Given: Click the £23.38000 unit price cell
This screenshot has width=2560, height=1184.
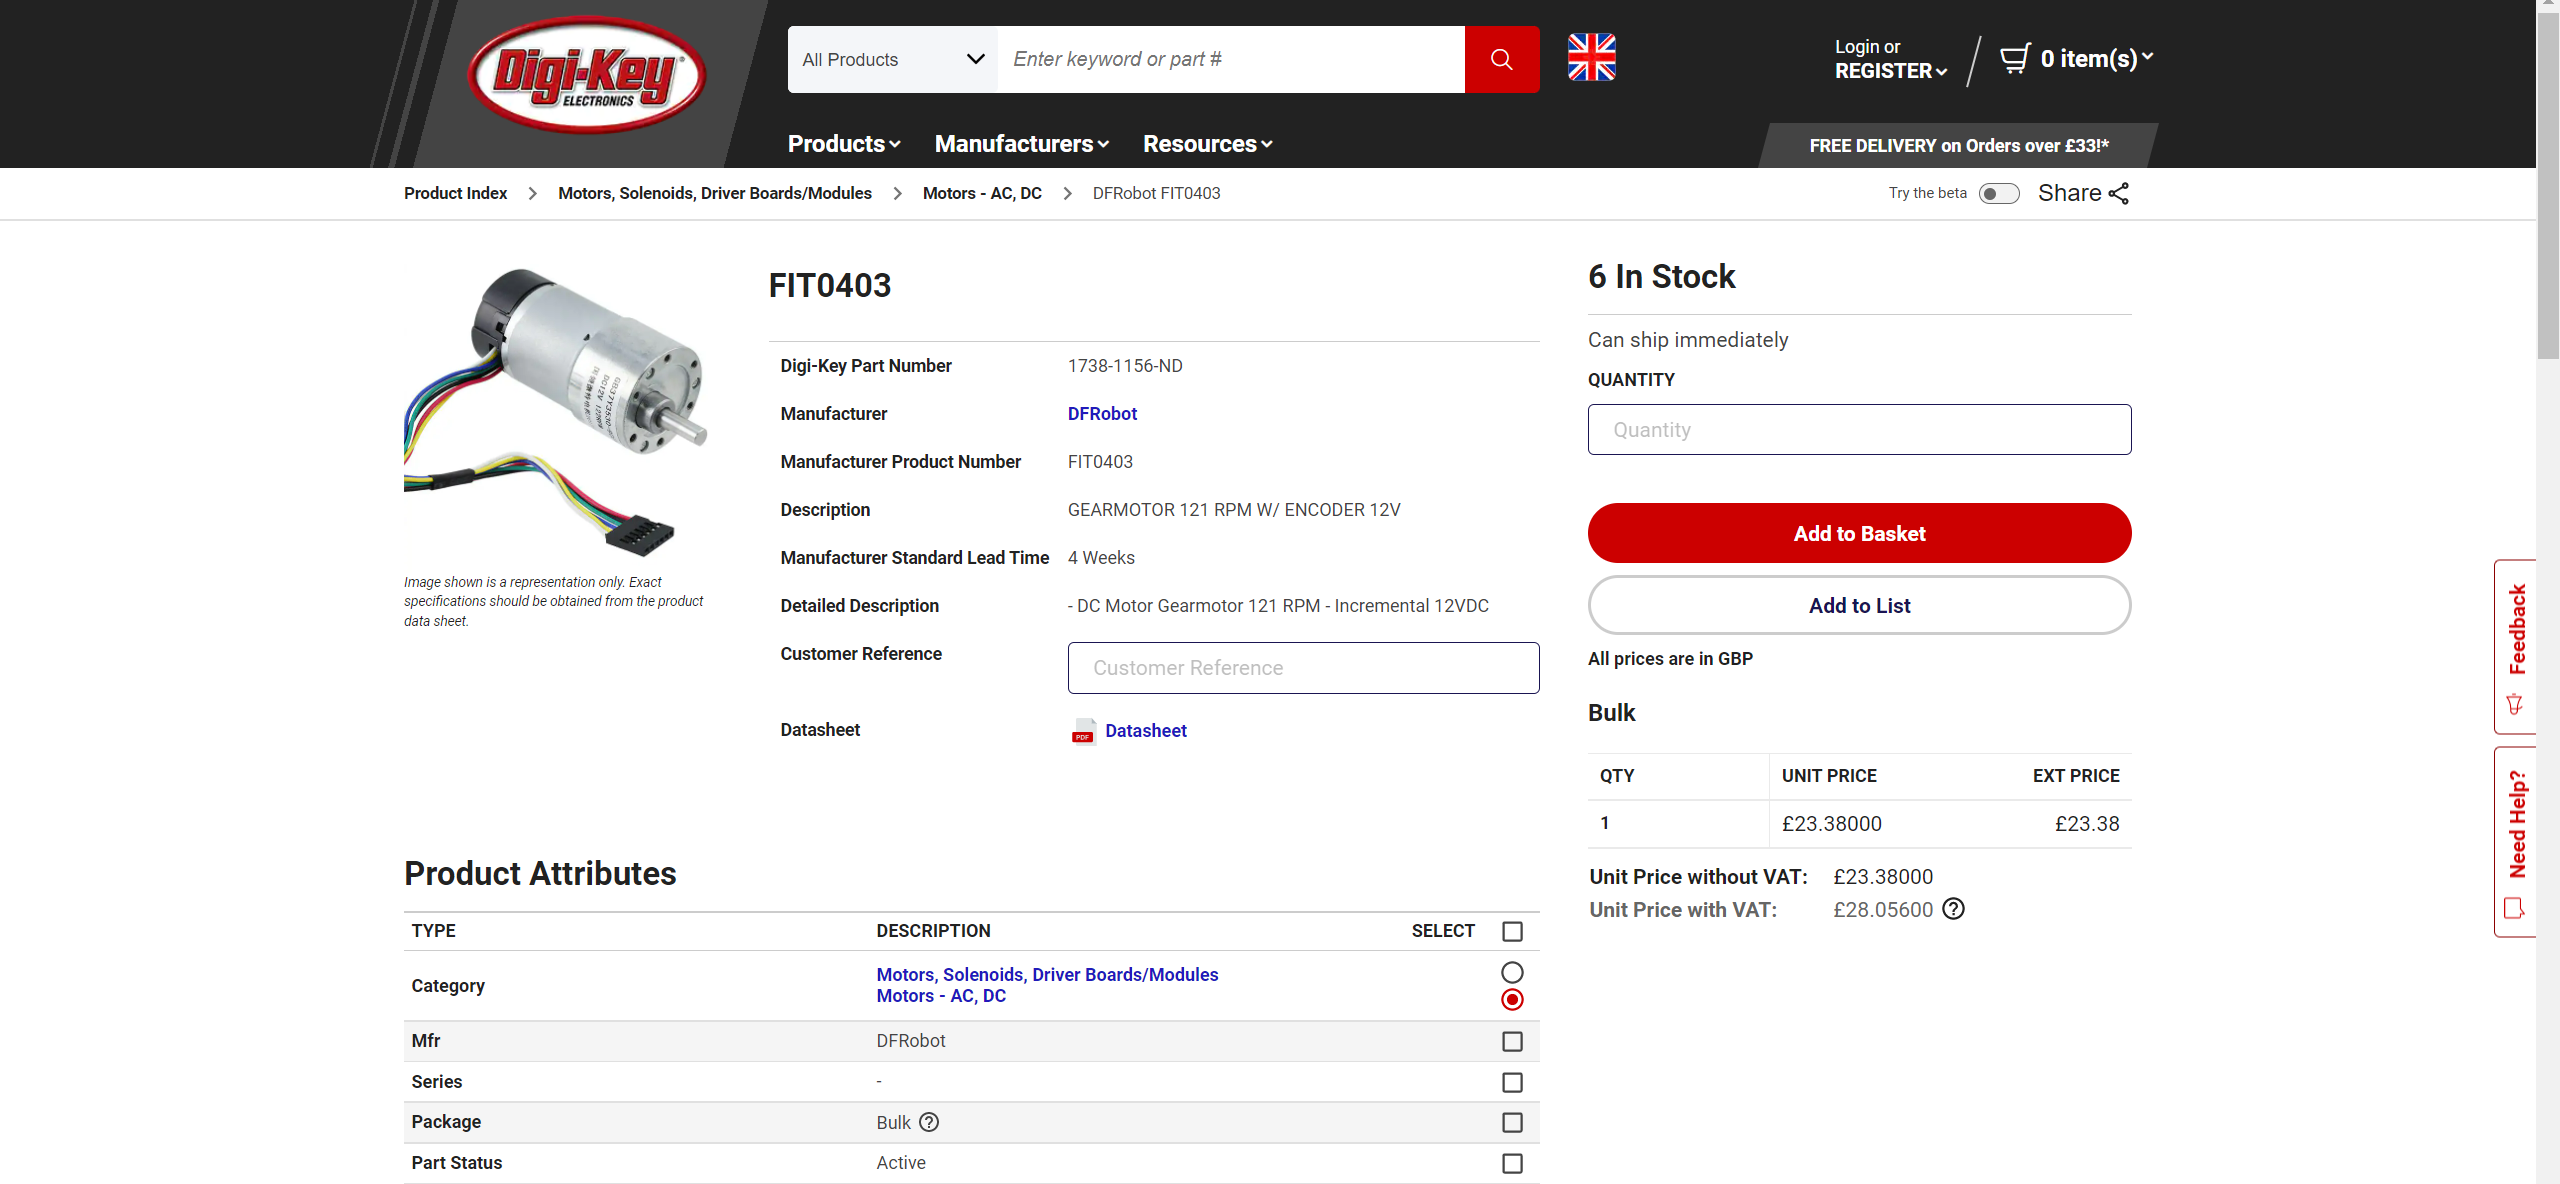Looking at the screenshot, I should click(1832, 824).
